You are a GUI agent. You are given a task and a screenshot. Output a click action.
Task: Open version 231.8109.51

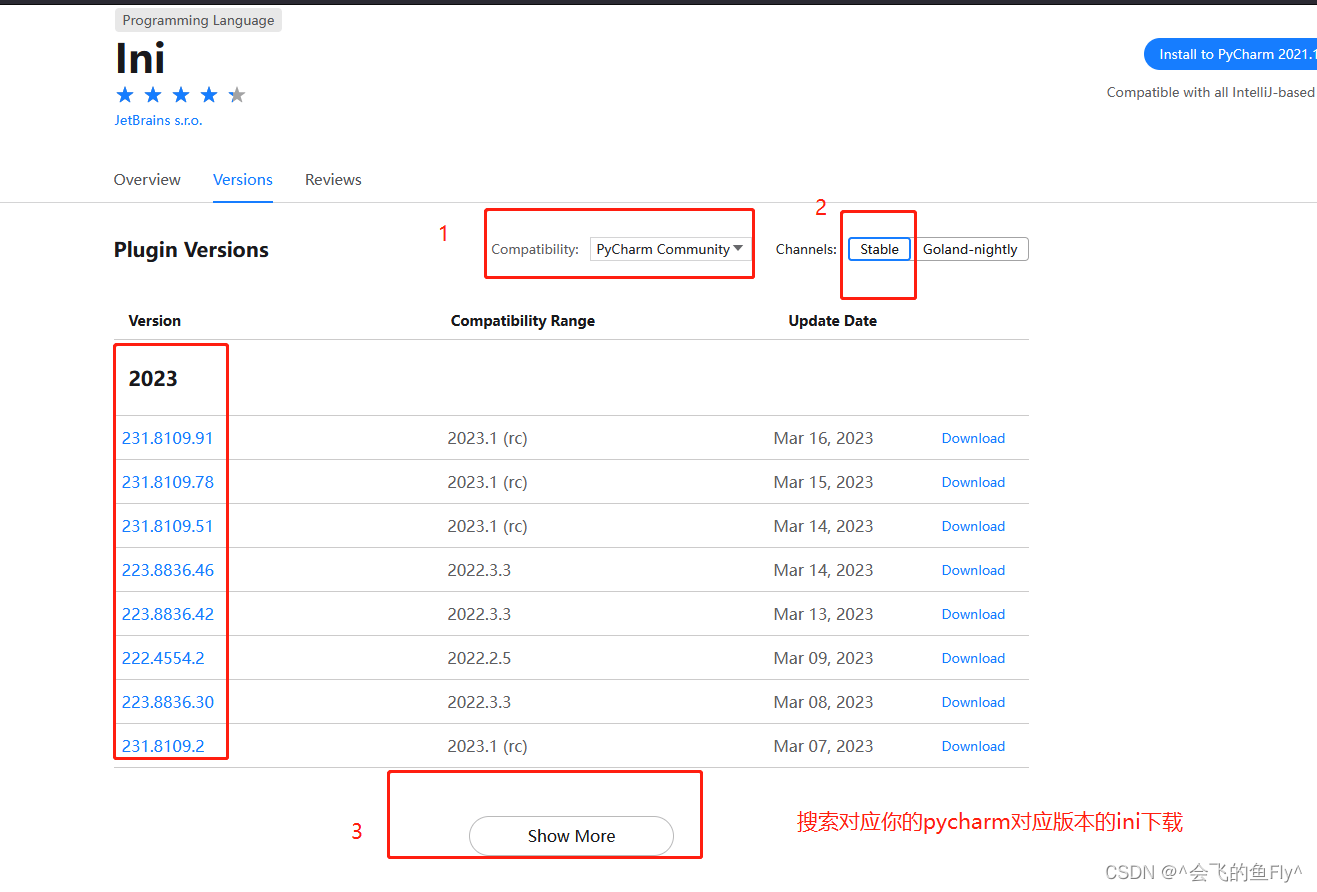pos(168,526)
